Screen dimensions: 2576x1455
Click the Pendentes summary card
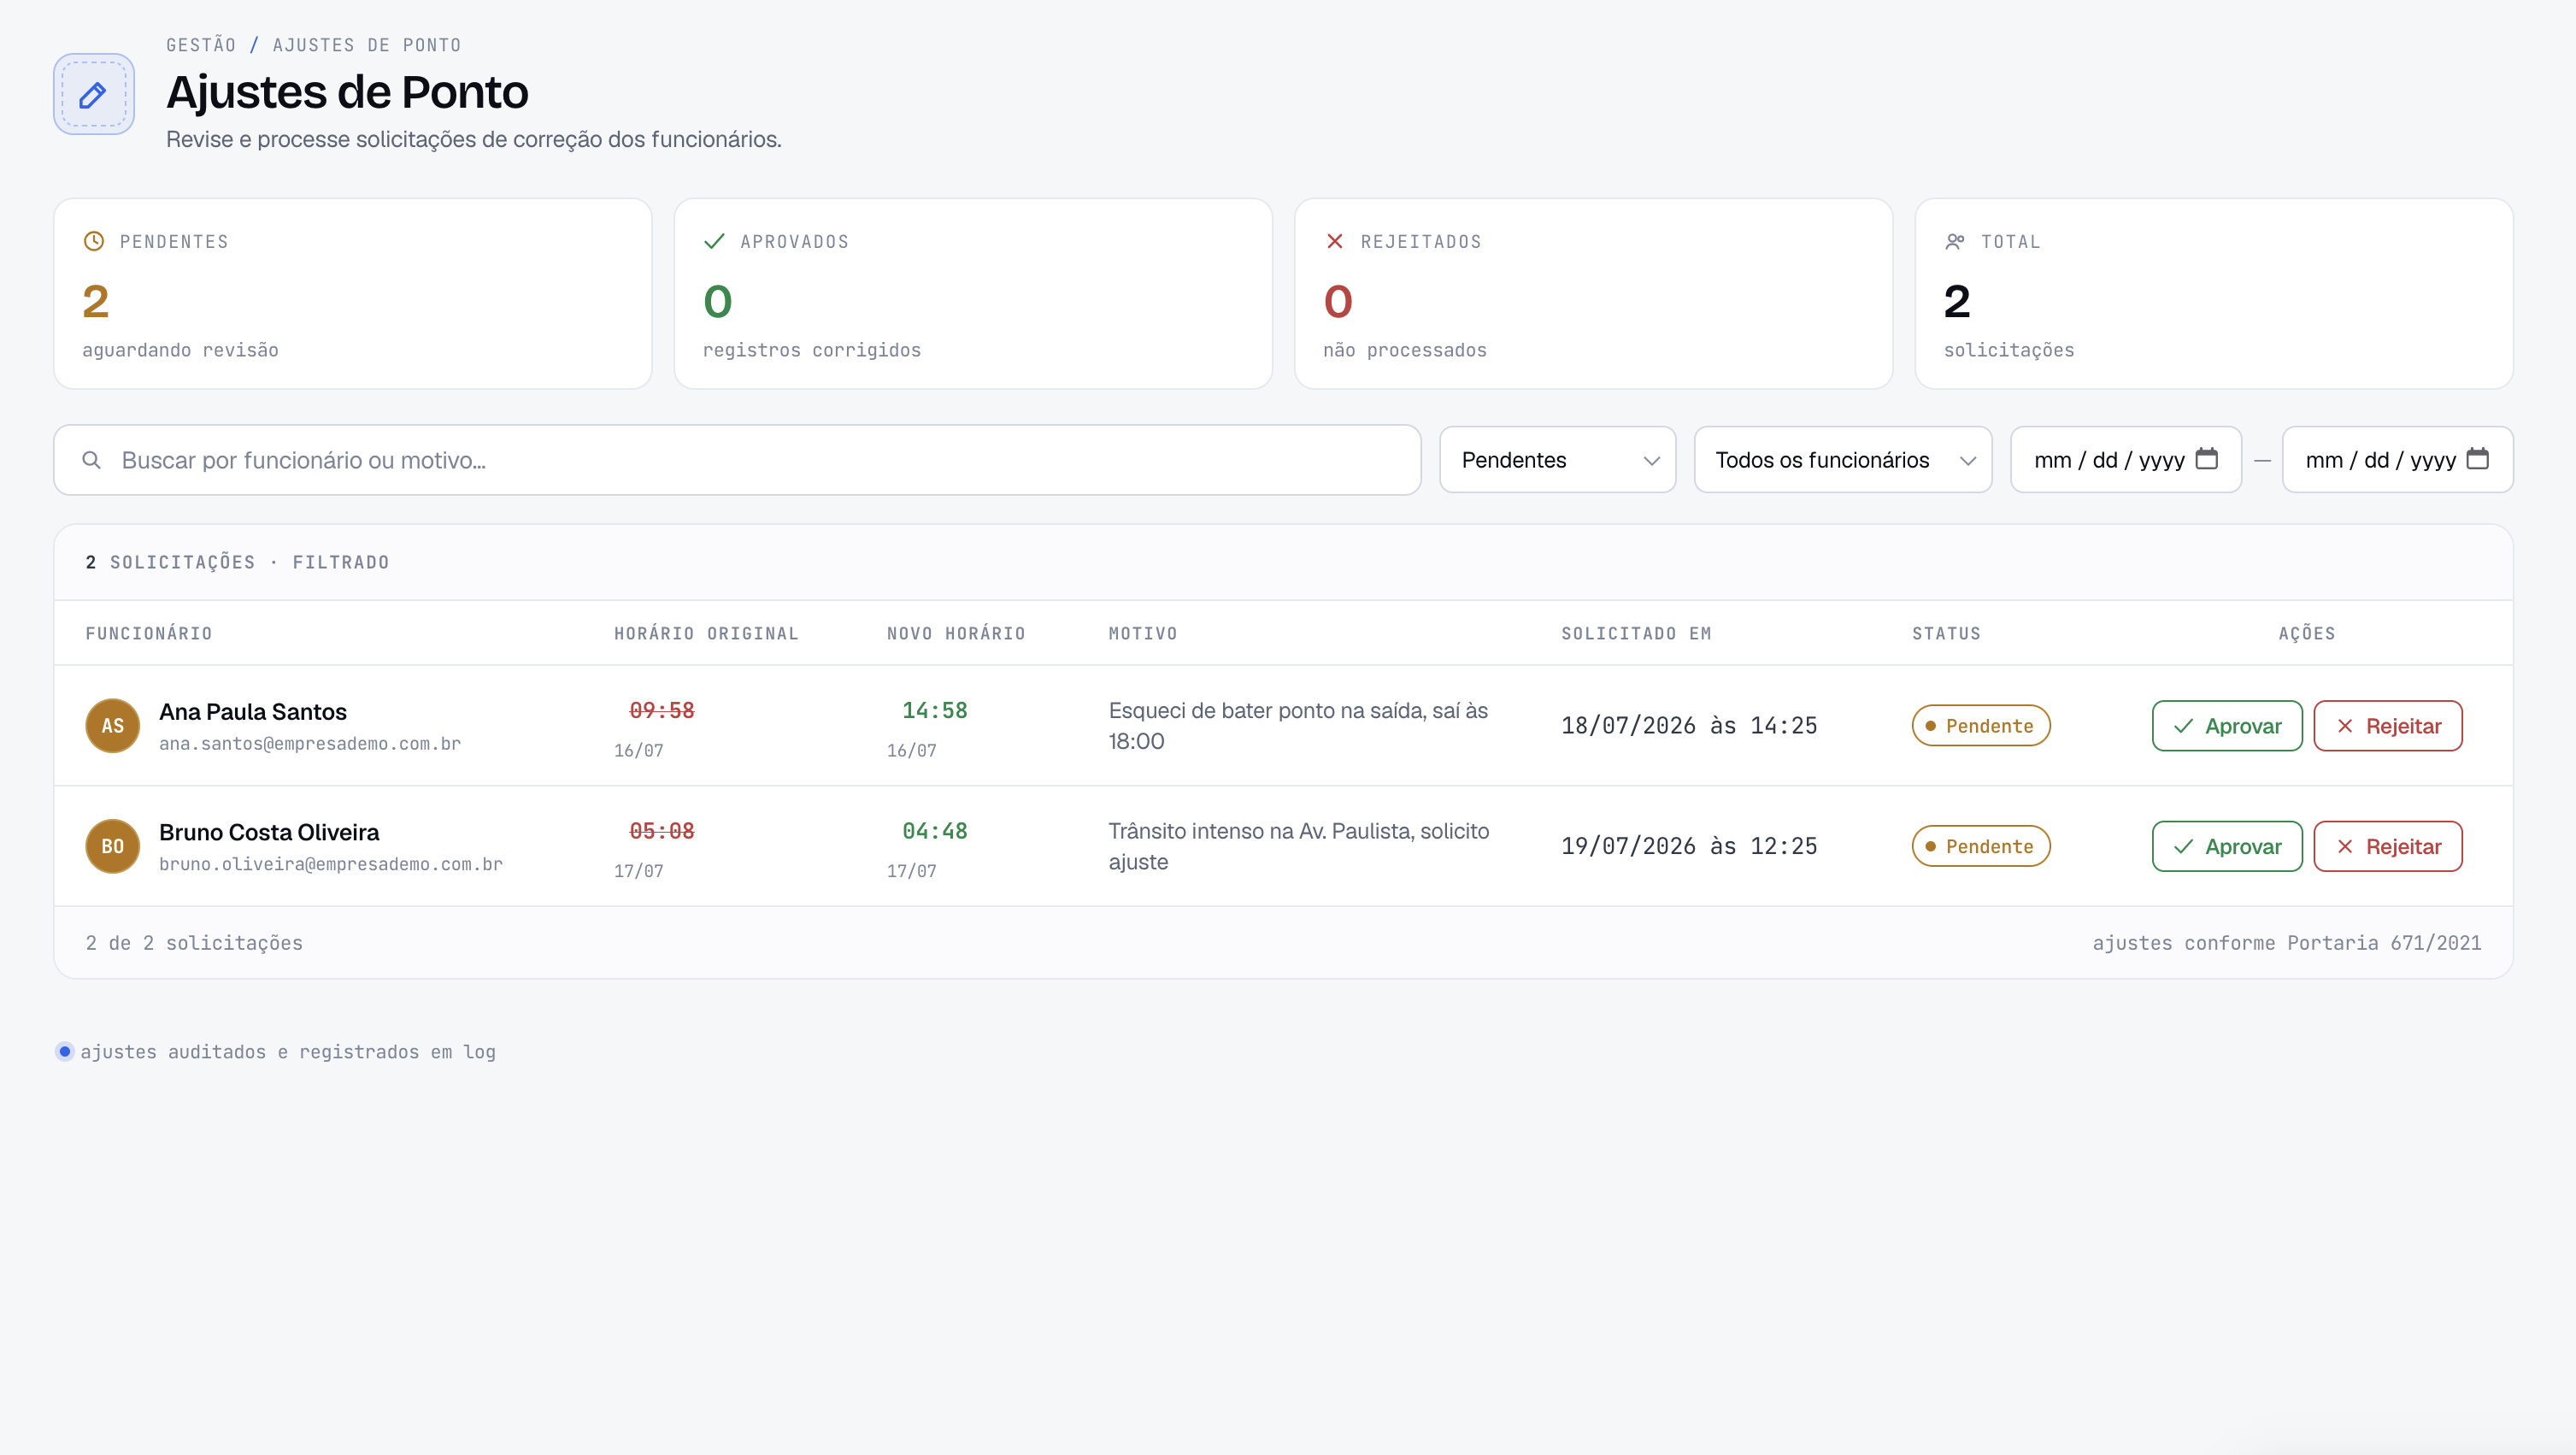pos(353,294)
